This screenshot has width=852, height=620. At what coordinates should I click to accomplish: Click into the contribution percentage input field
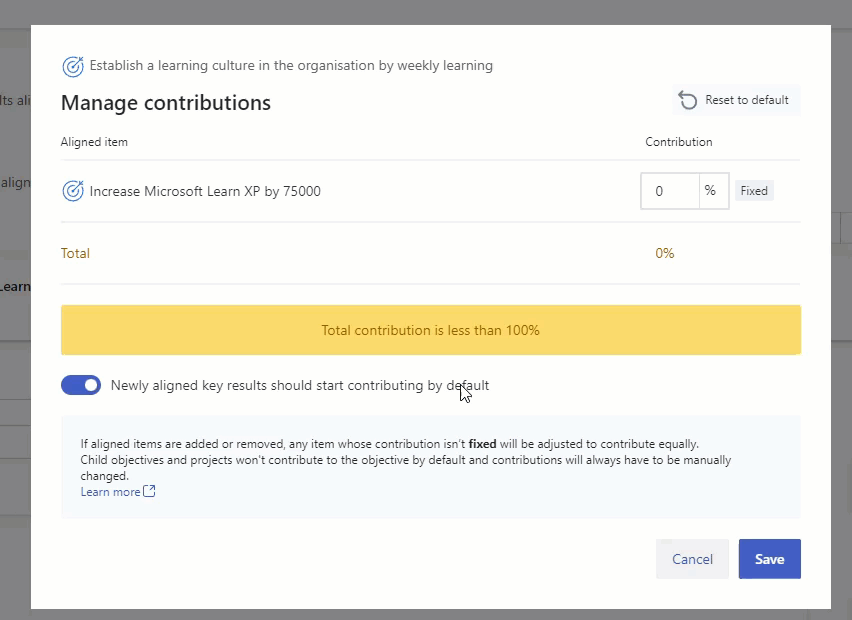coord(669,191)
